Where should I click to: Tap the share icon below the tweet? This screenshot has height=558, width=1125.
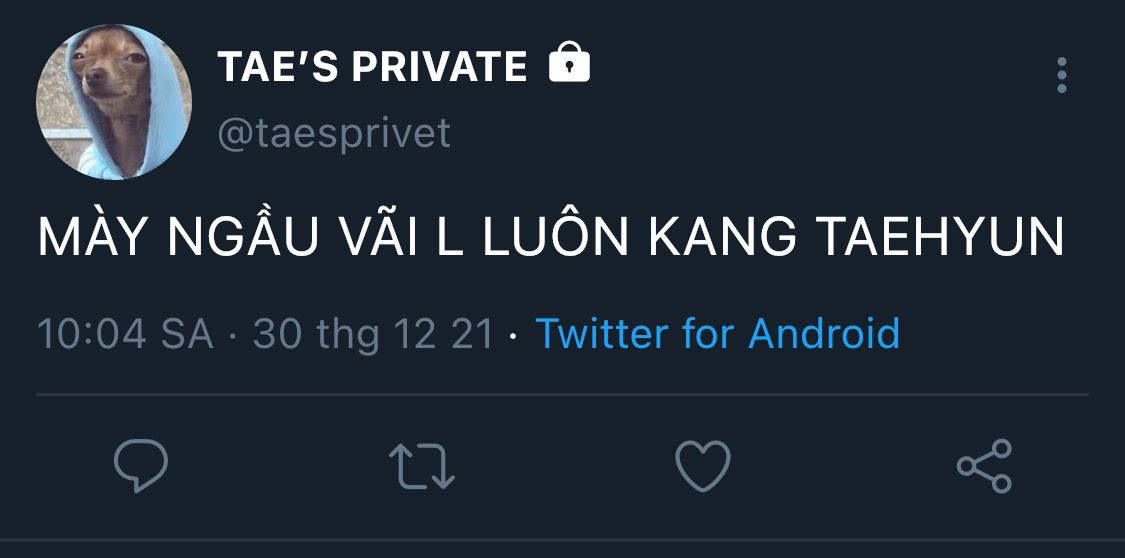pyautogui.click(x=984, y=466)
